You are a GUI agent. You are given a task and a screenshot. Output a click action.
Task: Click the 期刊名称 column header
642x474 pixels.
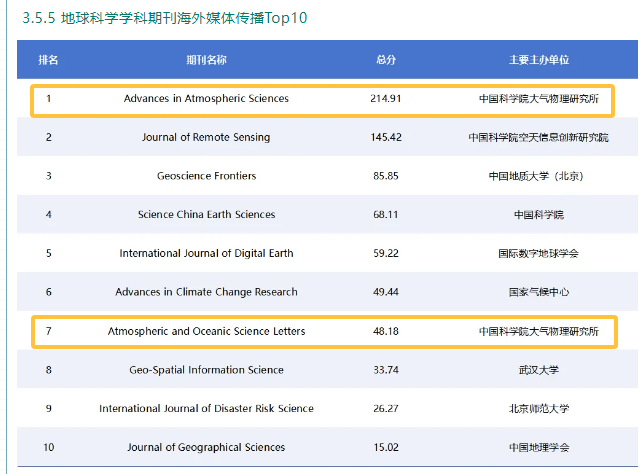206,60
